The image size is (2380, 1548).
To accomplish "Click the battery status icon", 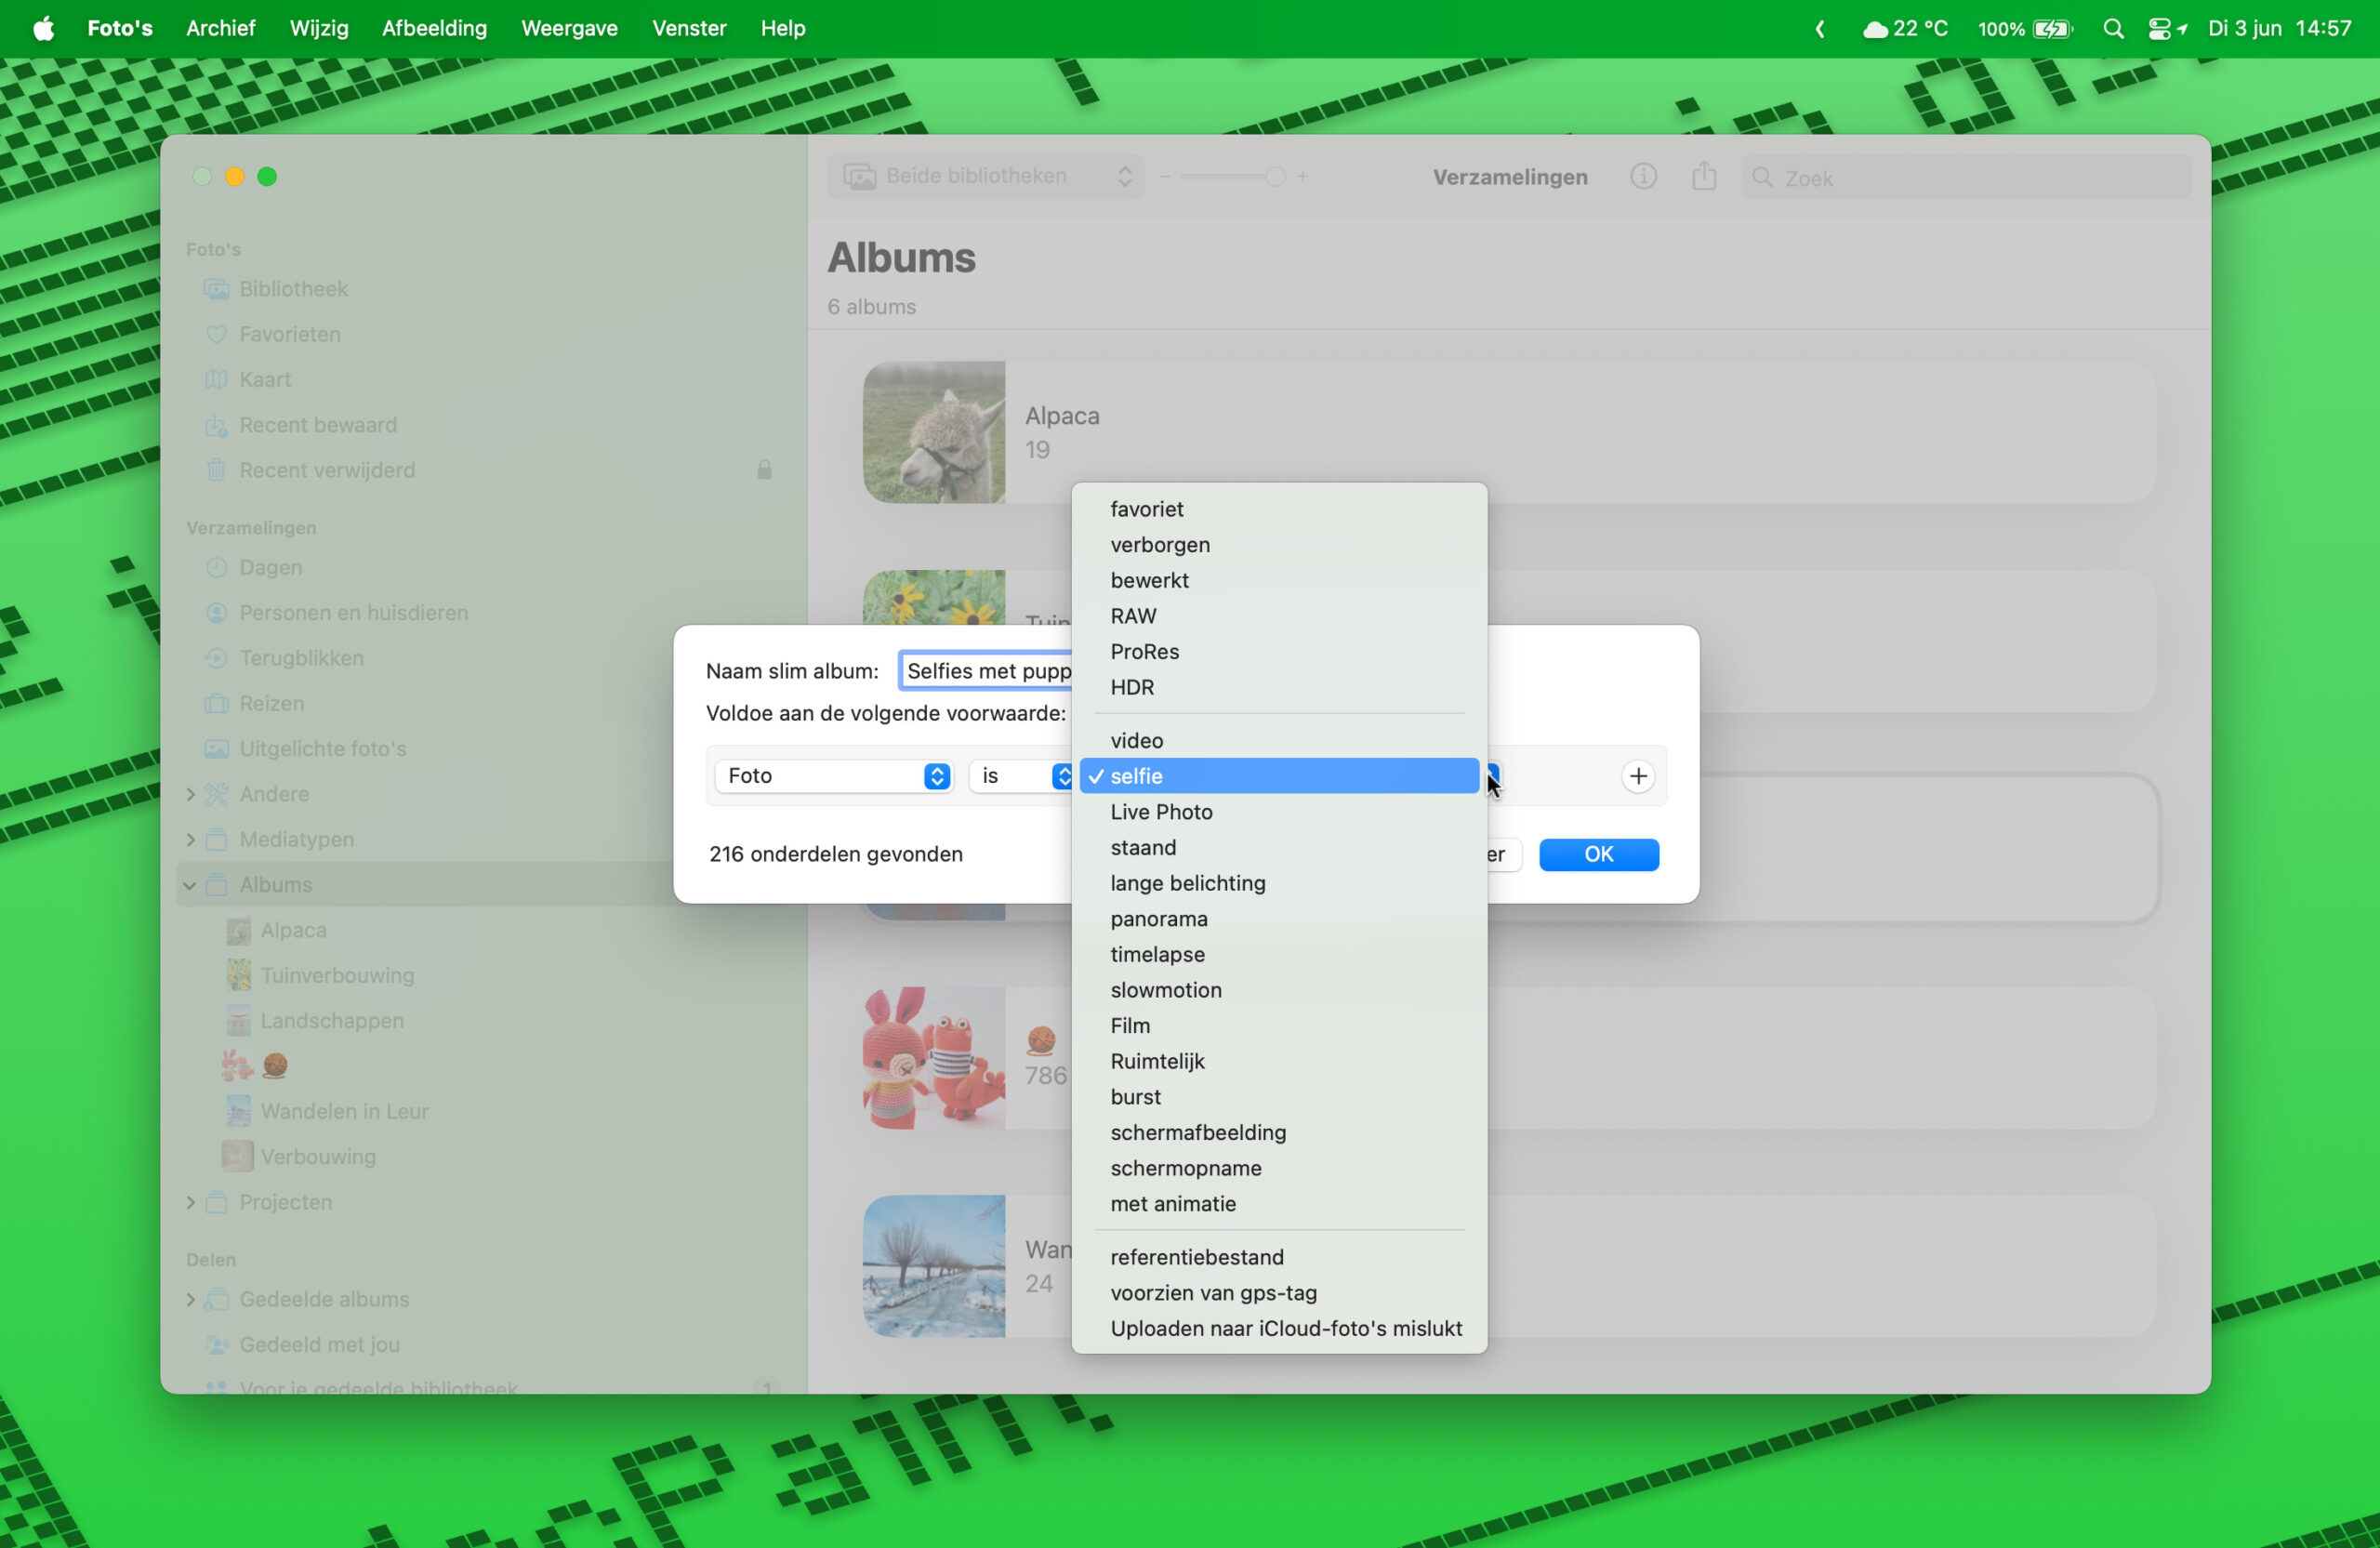I will (2052, 28).
